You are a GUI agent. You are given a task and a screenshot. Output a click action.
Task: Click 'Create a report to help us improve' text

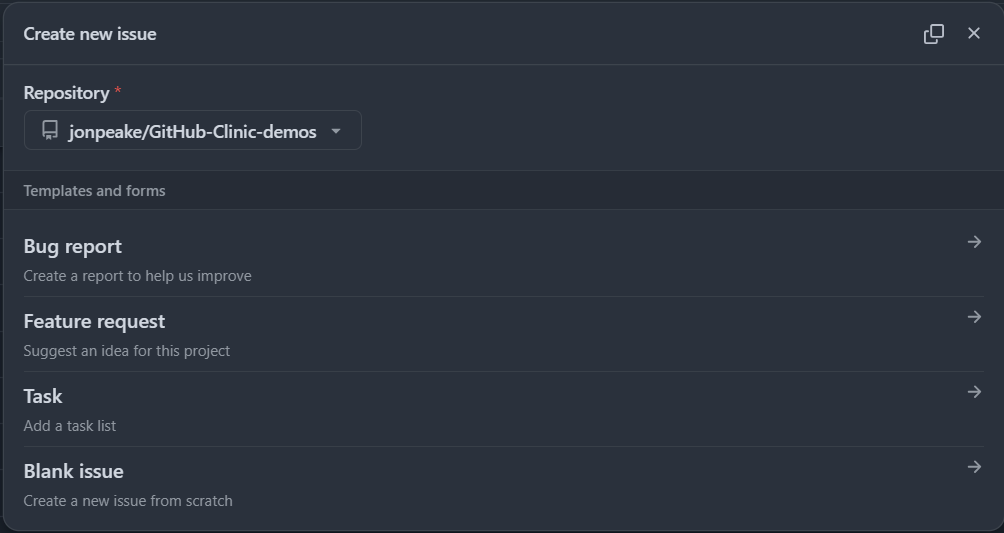pos(138,276)
